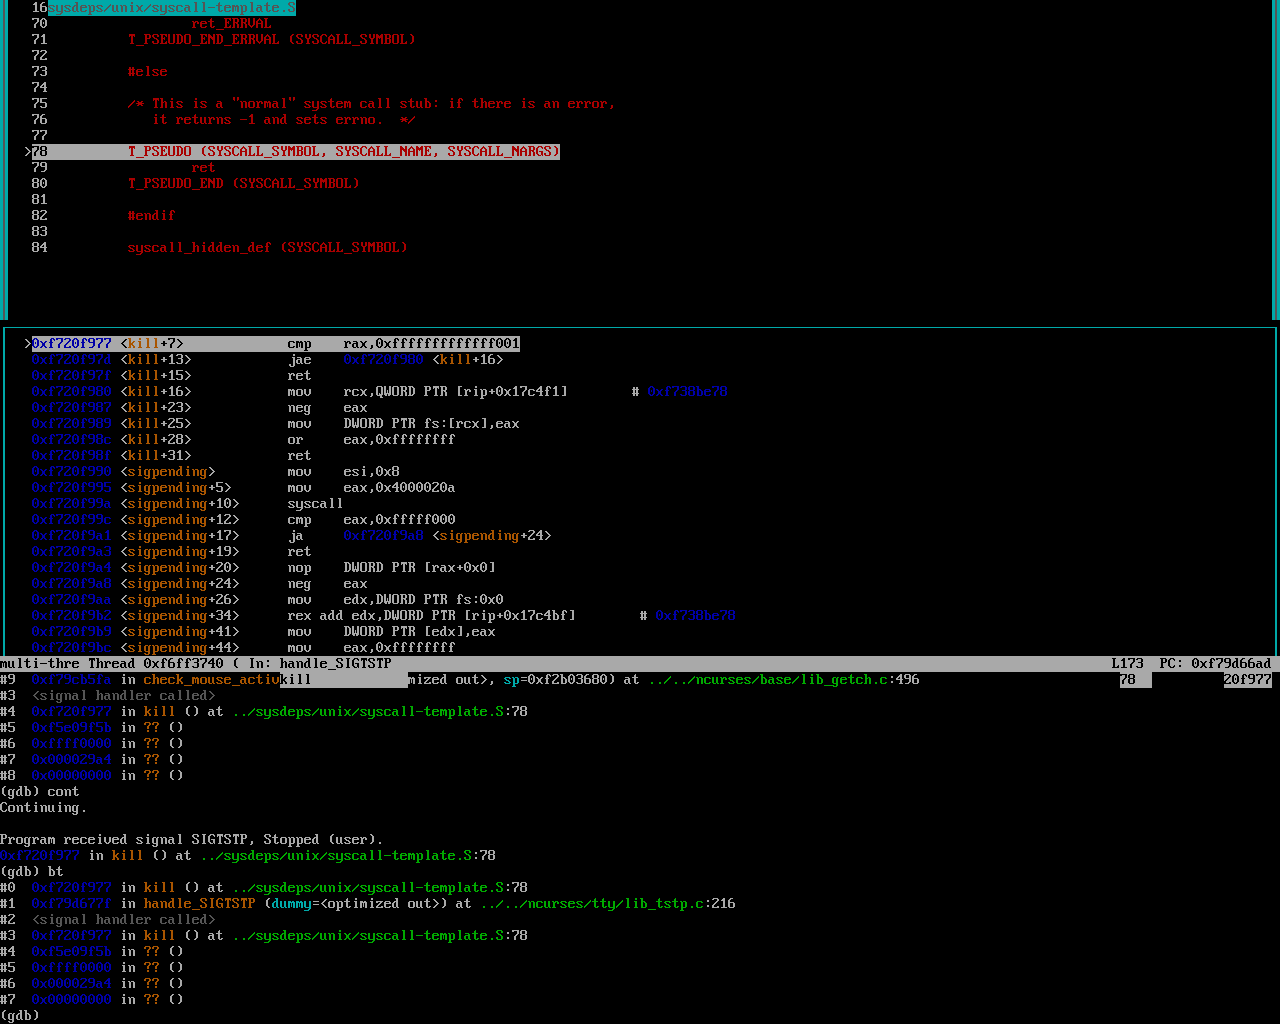Click the program counter arrow at kill+7
The height and width of the screenshot is (1024, 1280).
coord(28,344)
